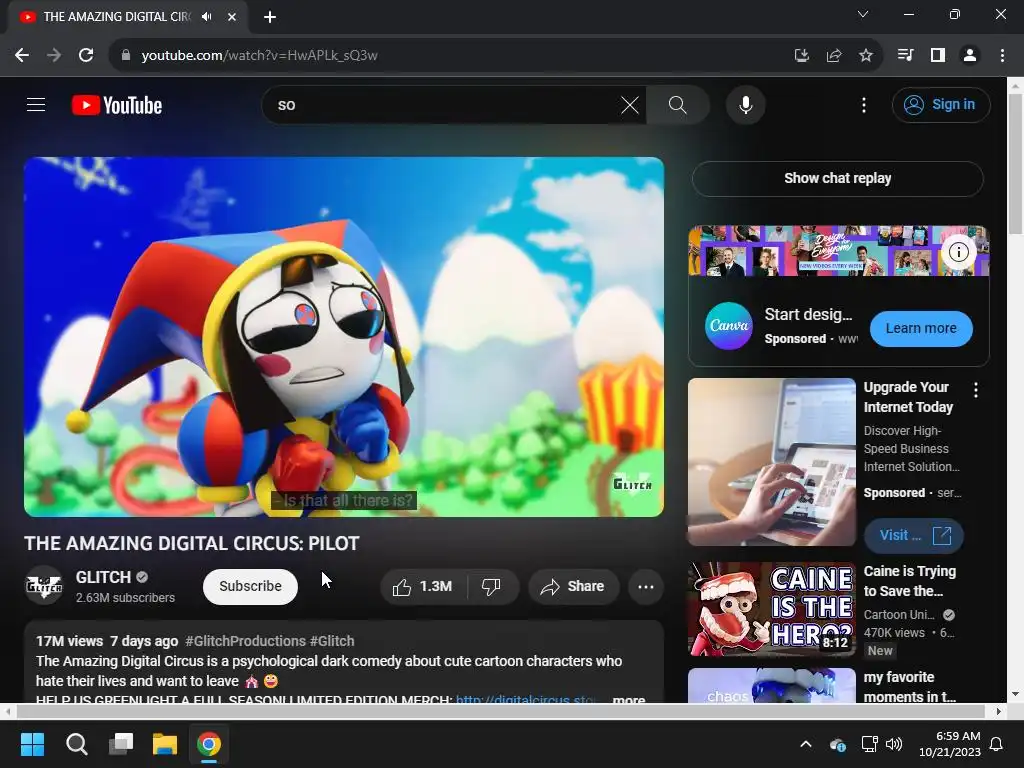Open the GLITCH channel name link
Viewport: 1024px width, 768px height.
click(103, 577)
